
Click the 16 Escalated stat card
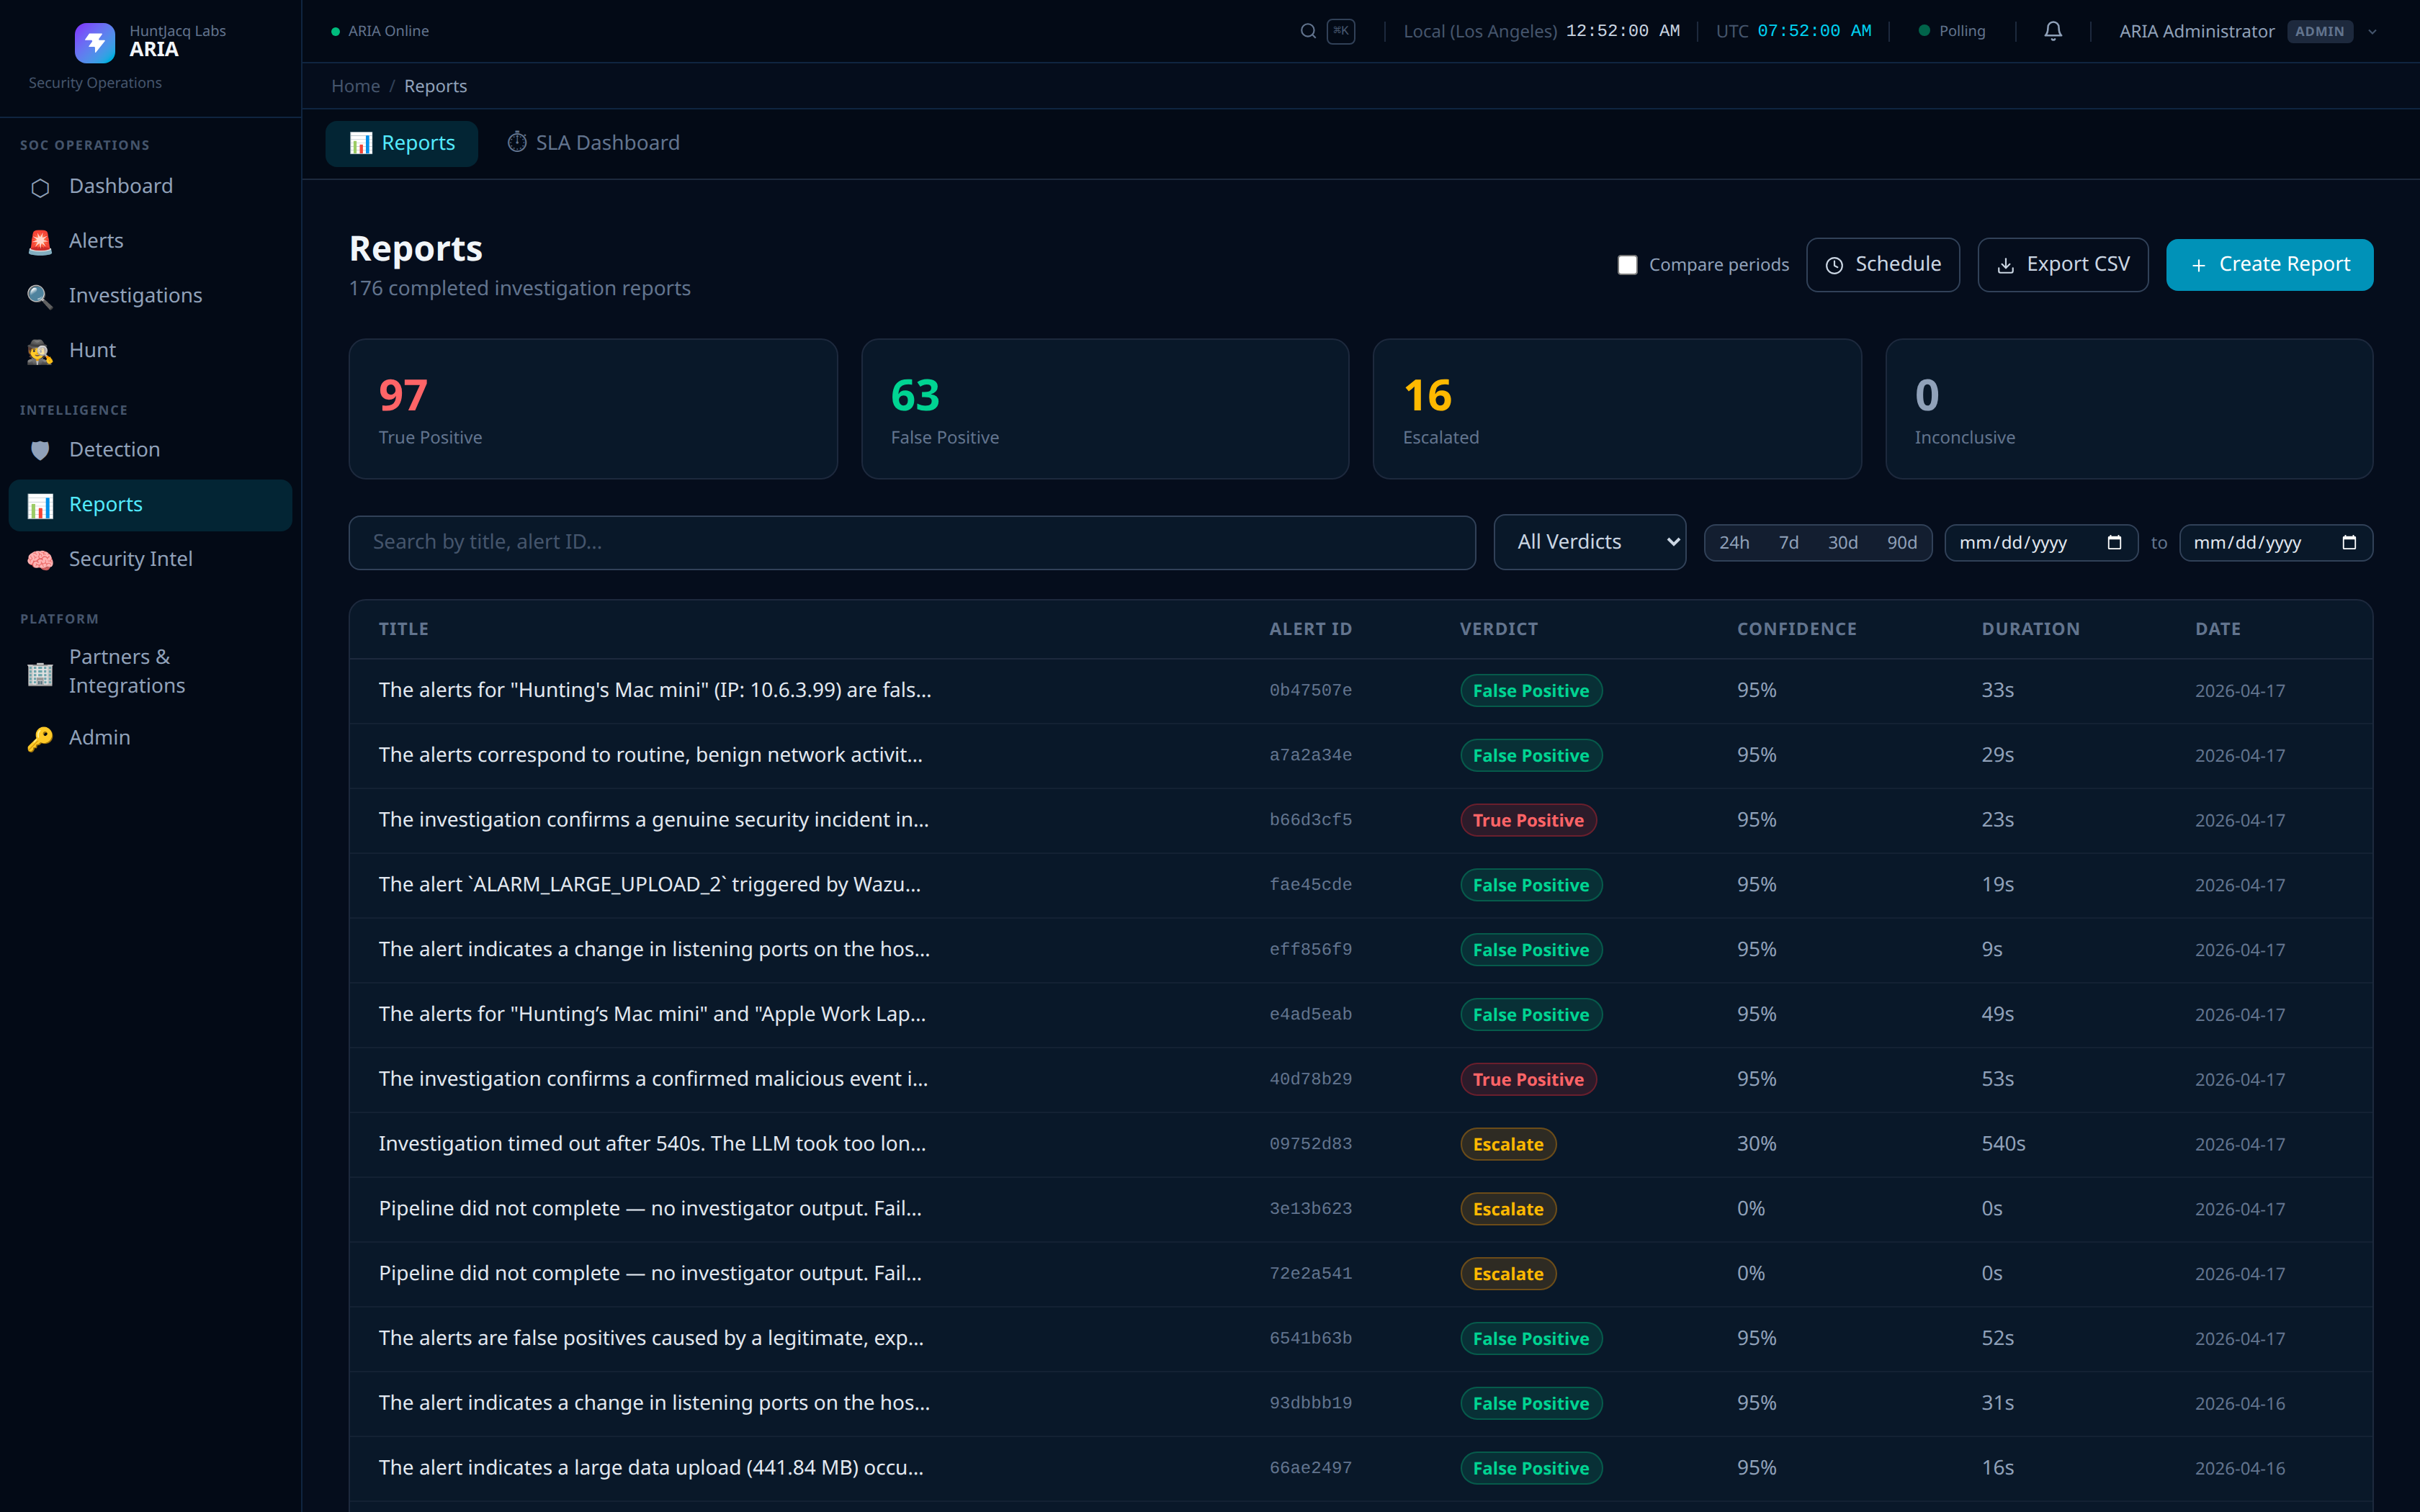[x=1616, y=409]
